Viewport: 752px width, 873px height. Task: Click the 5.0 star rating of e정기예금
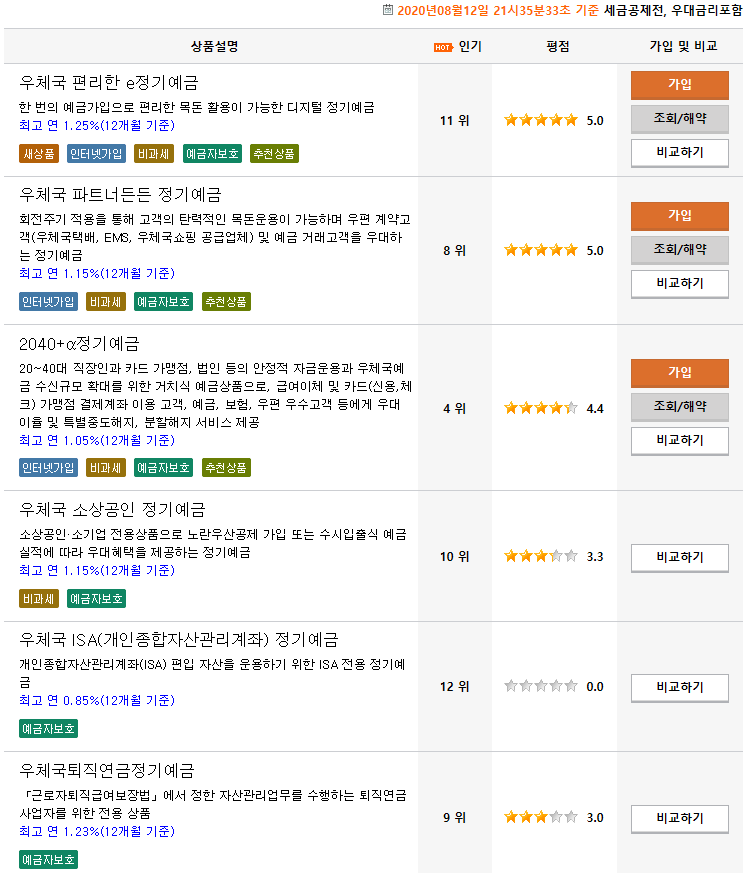tap(540, 120)
